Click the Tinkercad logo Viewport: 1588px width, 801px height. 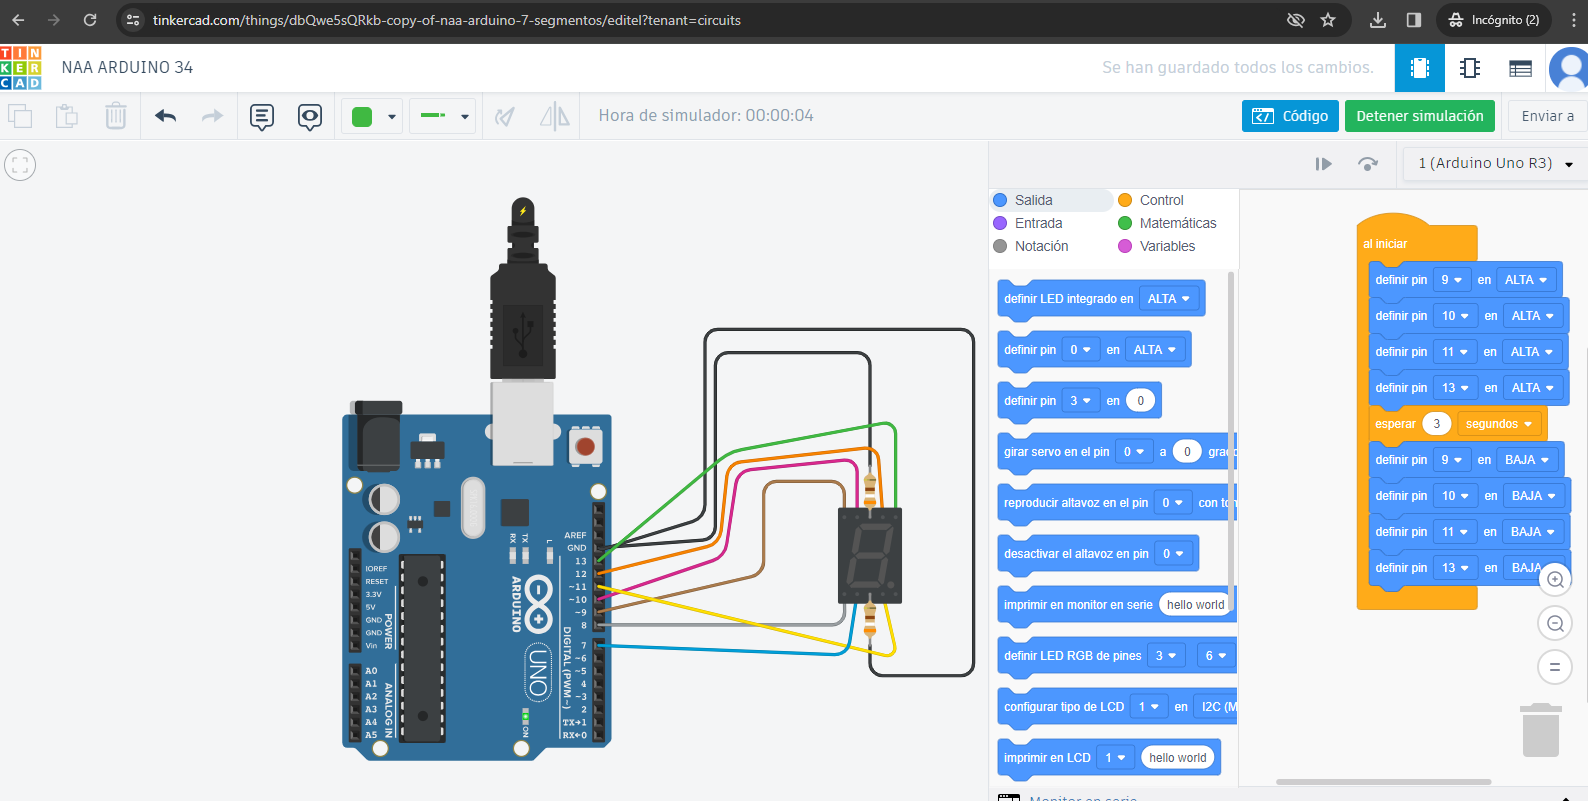pyautogui.click(x=21, y=68)
